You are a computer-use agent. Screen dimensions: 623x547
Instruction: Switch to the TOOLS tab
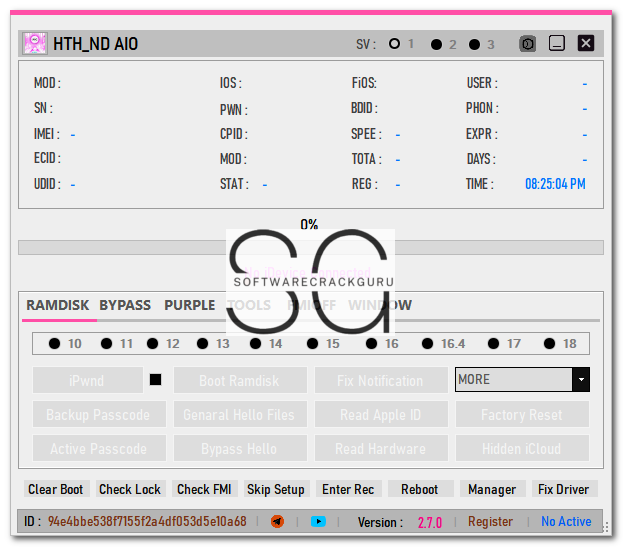click(x=249, y=305)
